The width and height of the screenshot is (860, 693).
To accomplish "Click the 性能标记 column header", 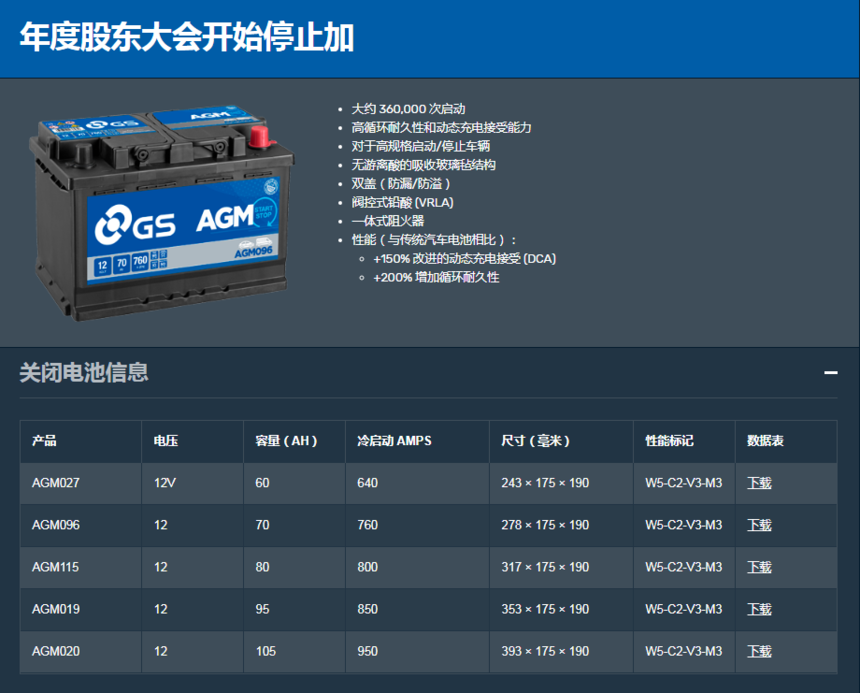I will click(x=669, y=441).
